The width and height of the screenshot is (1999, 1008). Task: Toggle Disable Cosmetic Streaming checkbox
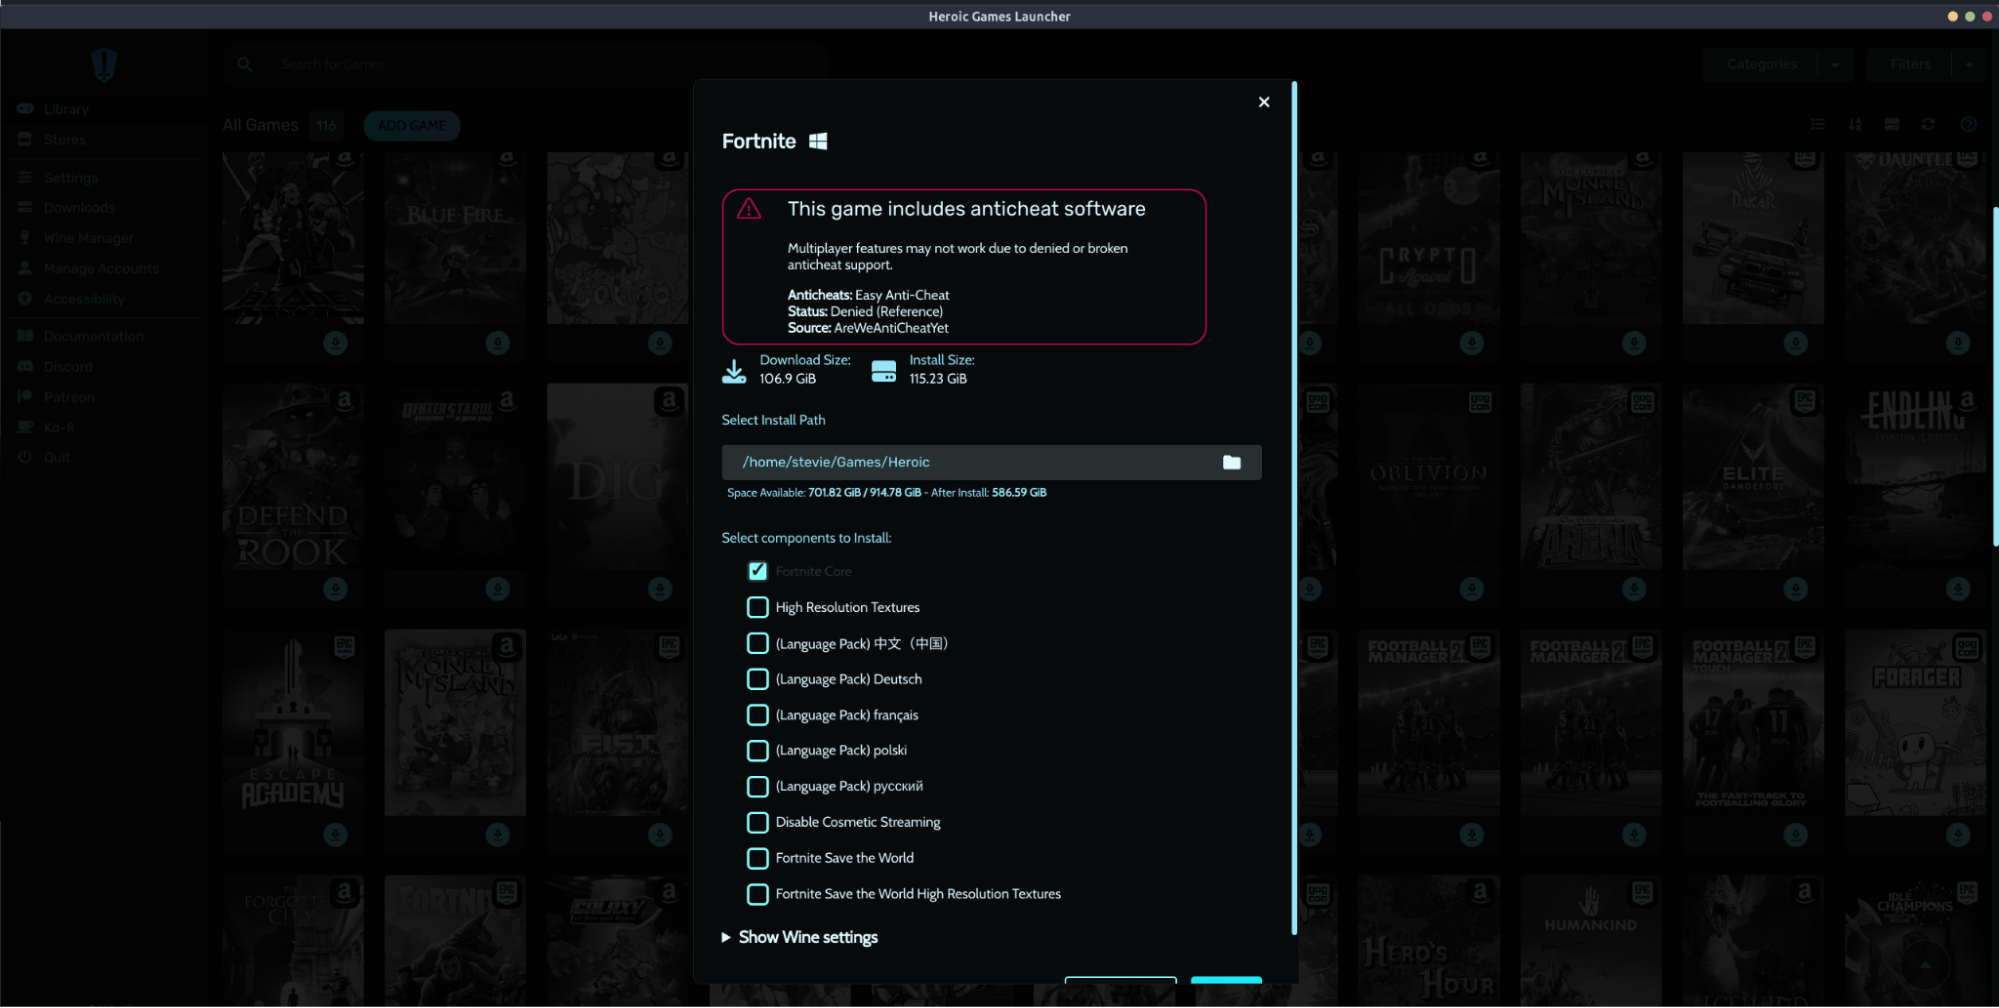pos(758,822)
